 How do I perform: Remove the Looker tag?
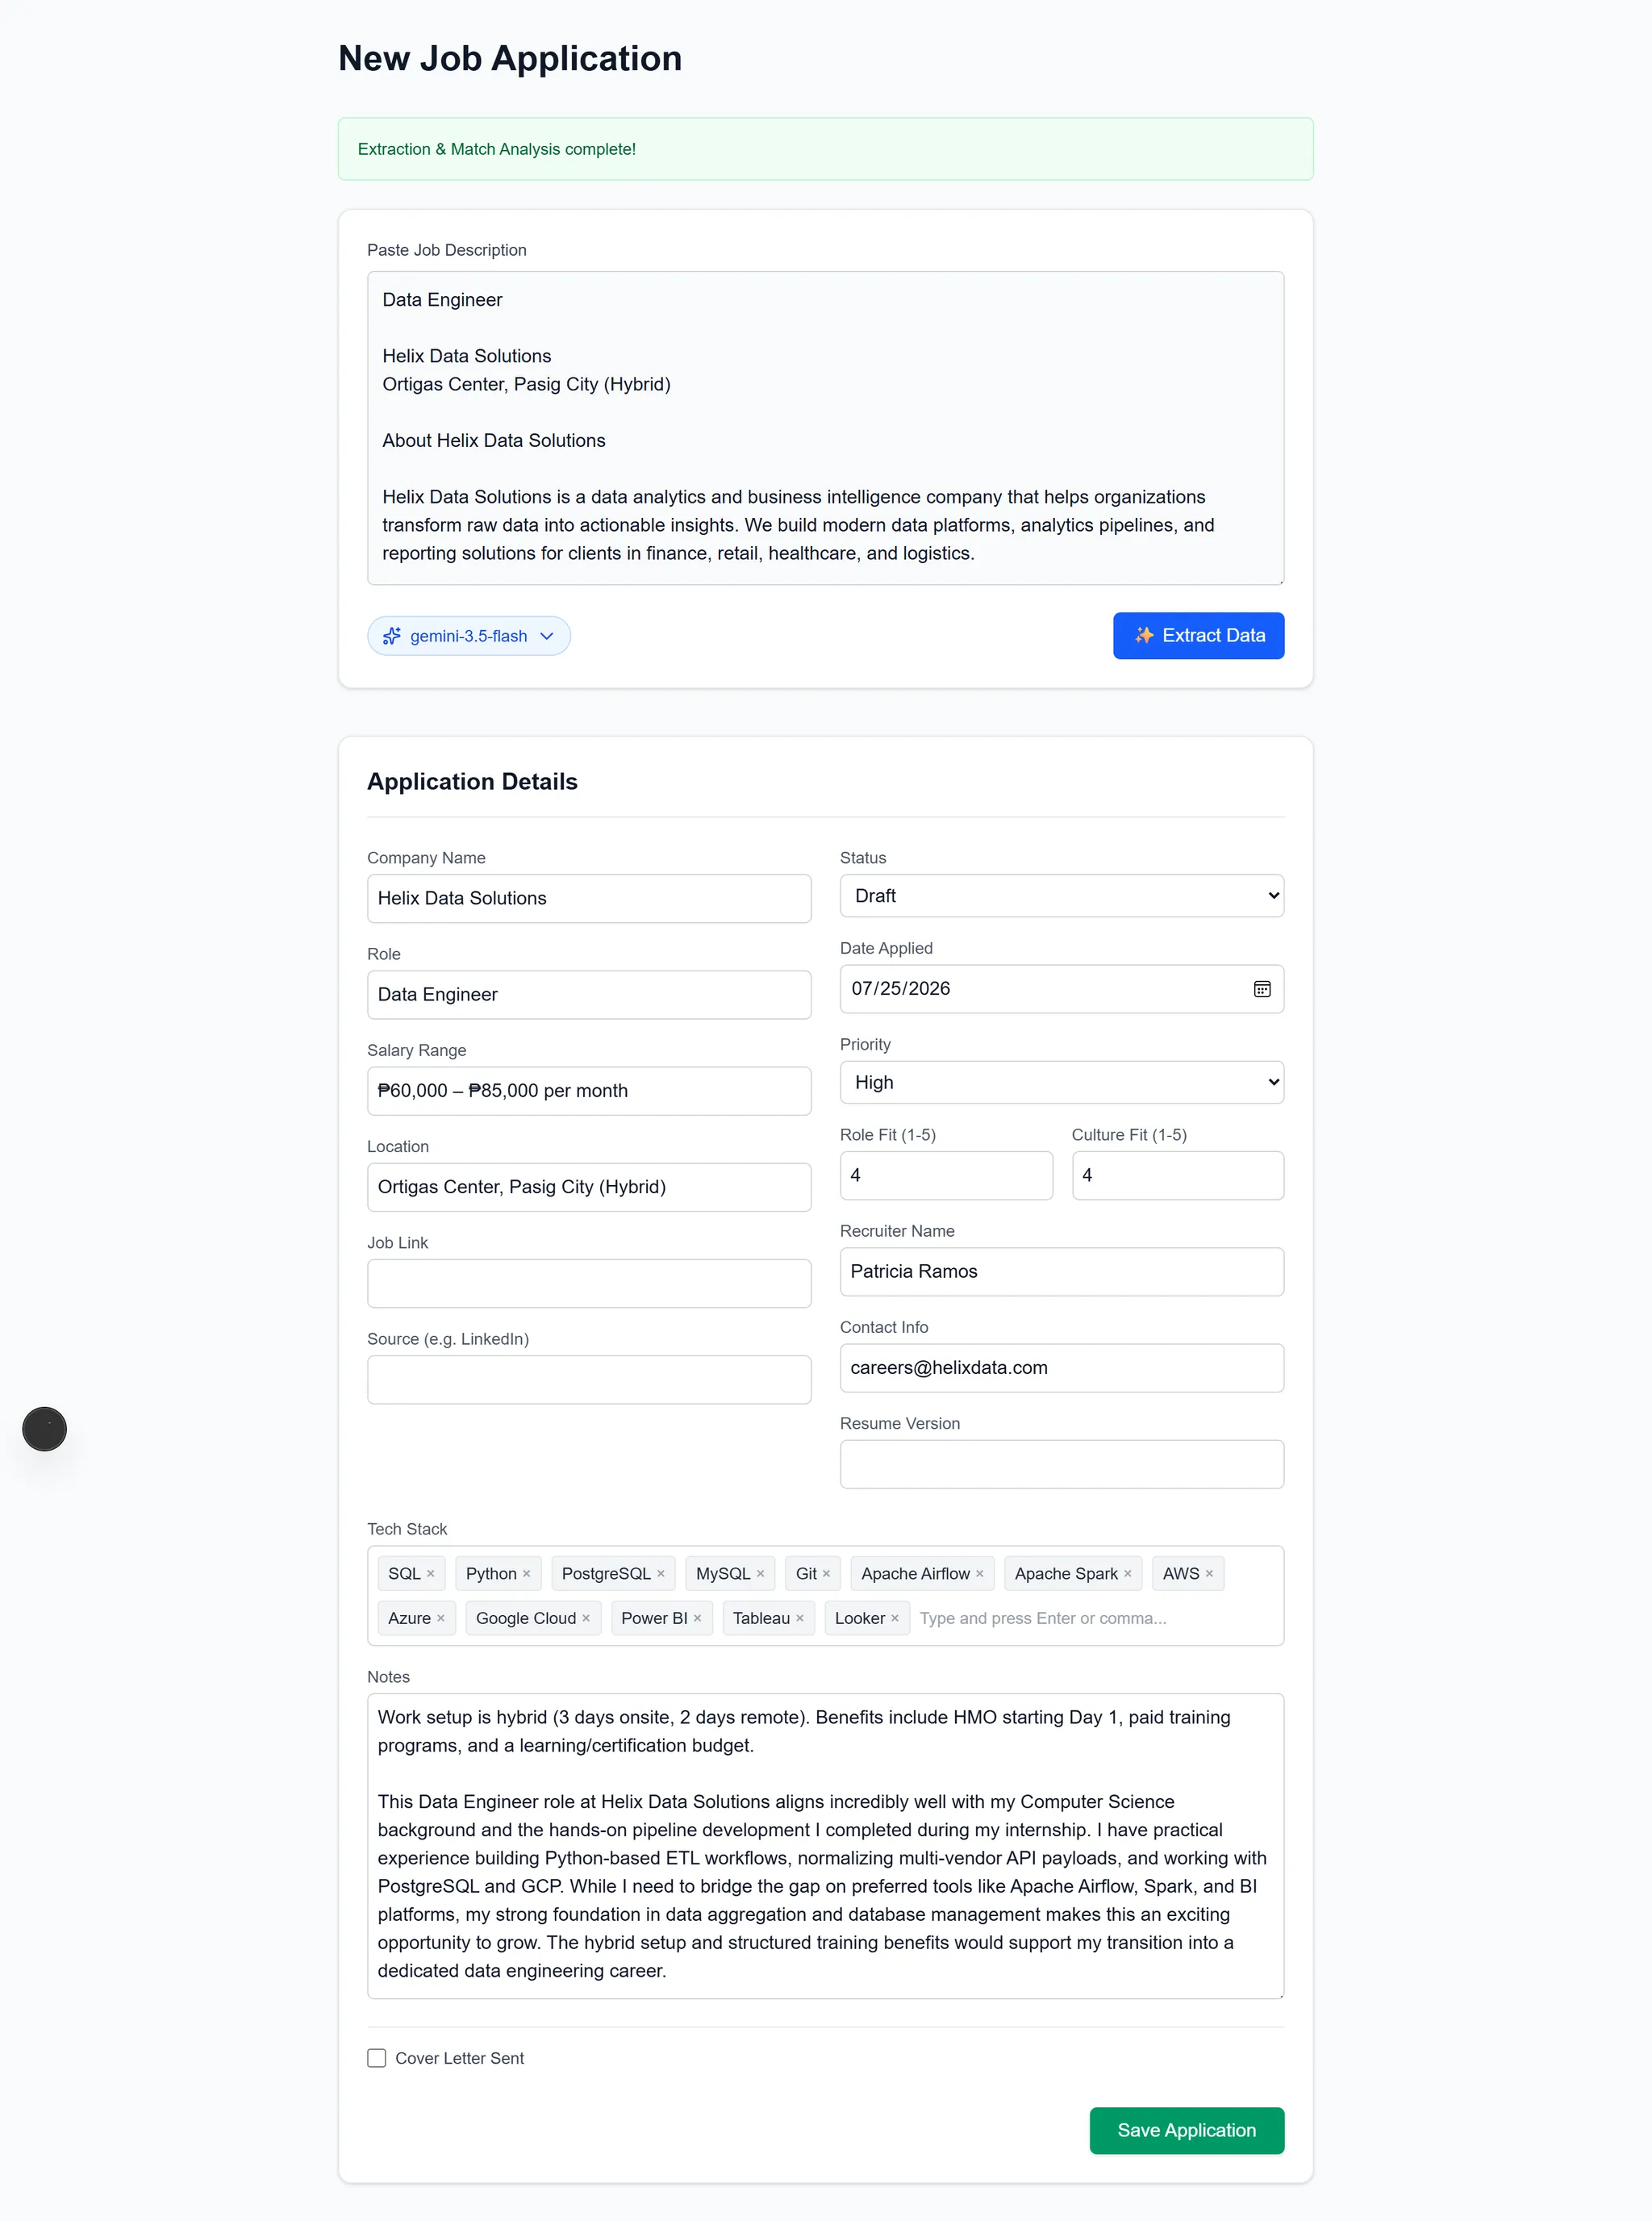[x=895, y=1618]
